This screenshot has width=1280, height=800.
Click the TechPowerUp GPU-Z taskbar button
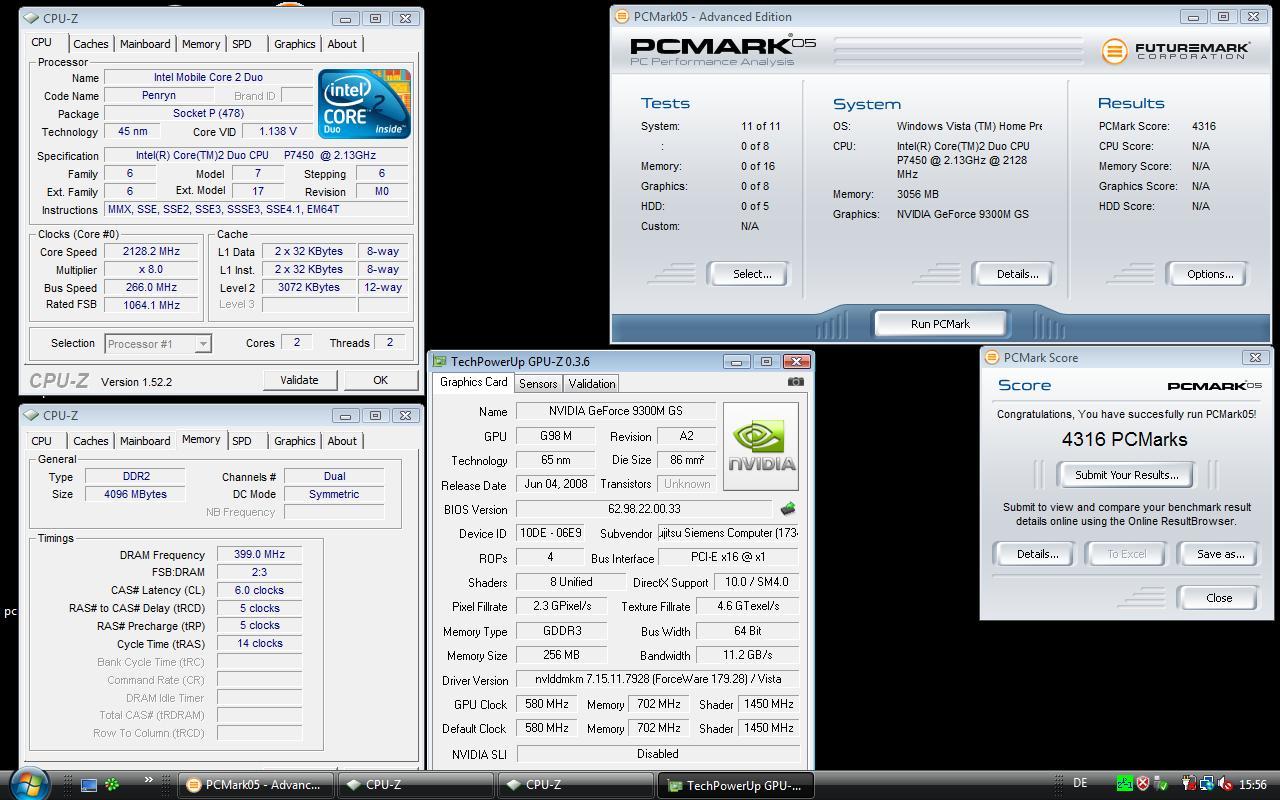click(735, 785)
